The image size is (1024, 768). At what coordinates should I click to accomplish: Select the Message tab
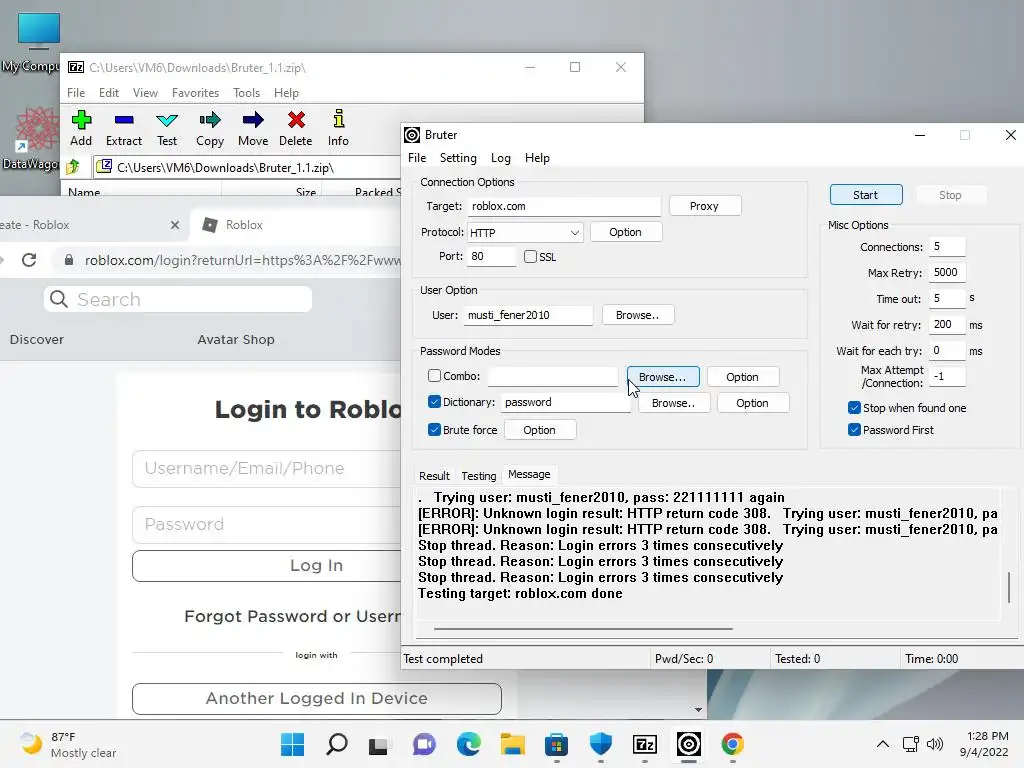[x=529, y=474]
